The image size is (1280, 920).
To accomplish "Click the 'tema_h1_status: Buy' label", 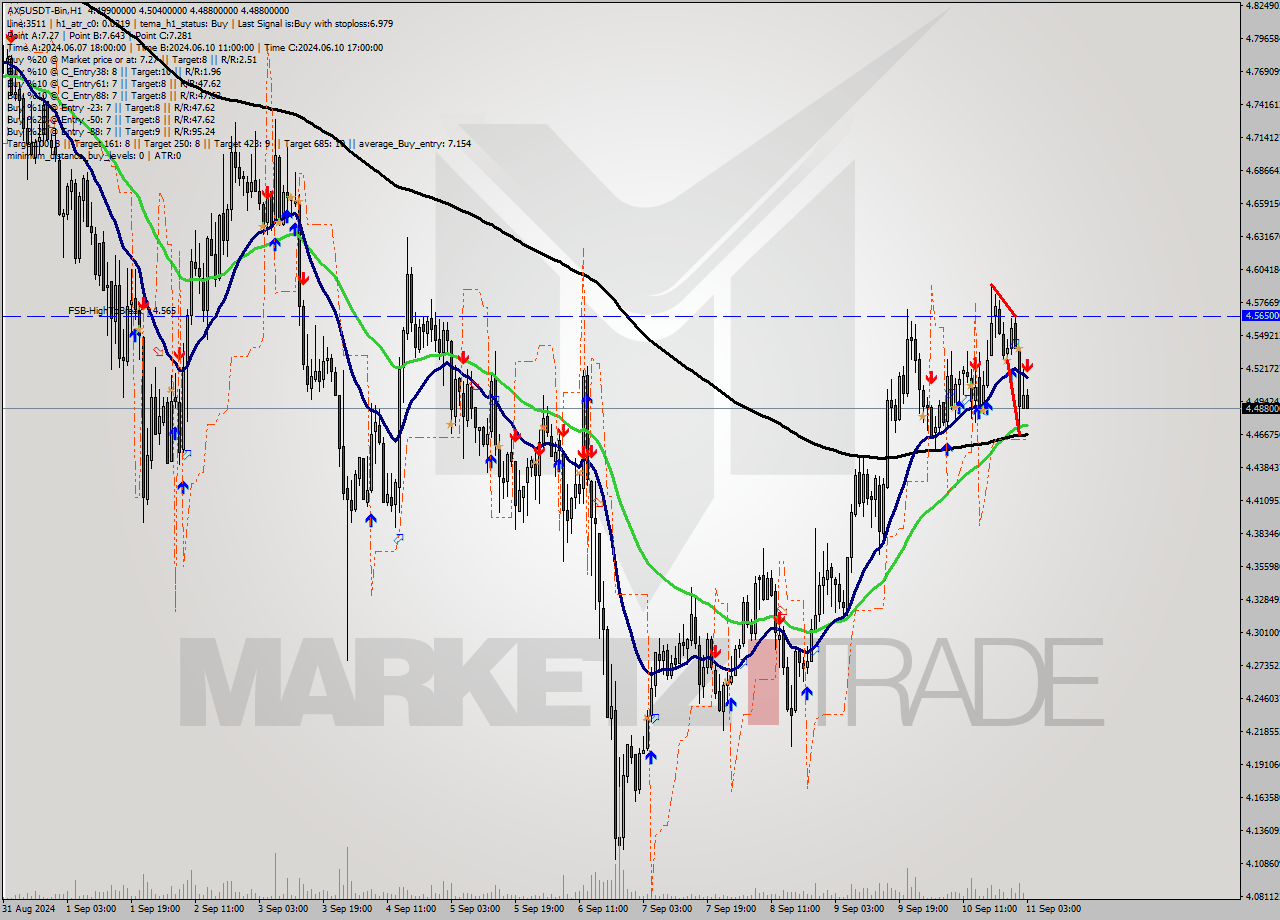I will 183,23.
